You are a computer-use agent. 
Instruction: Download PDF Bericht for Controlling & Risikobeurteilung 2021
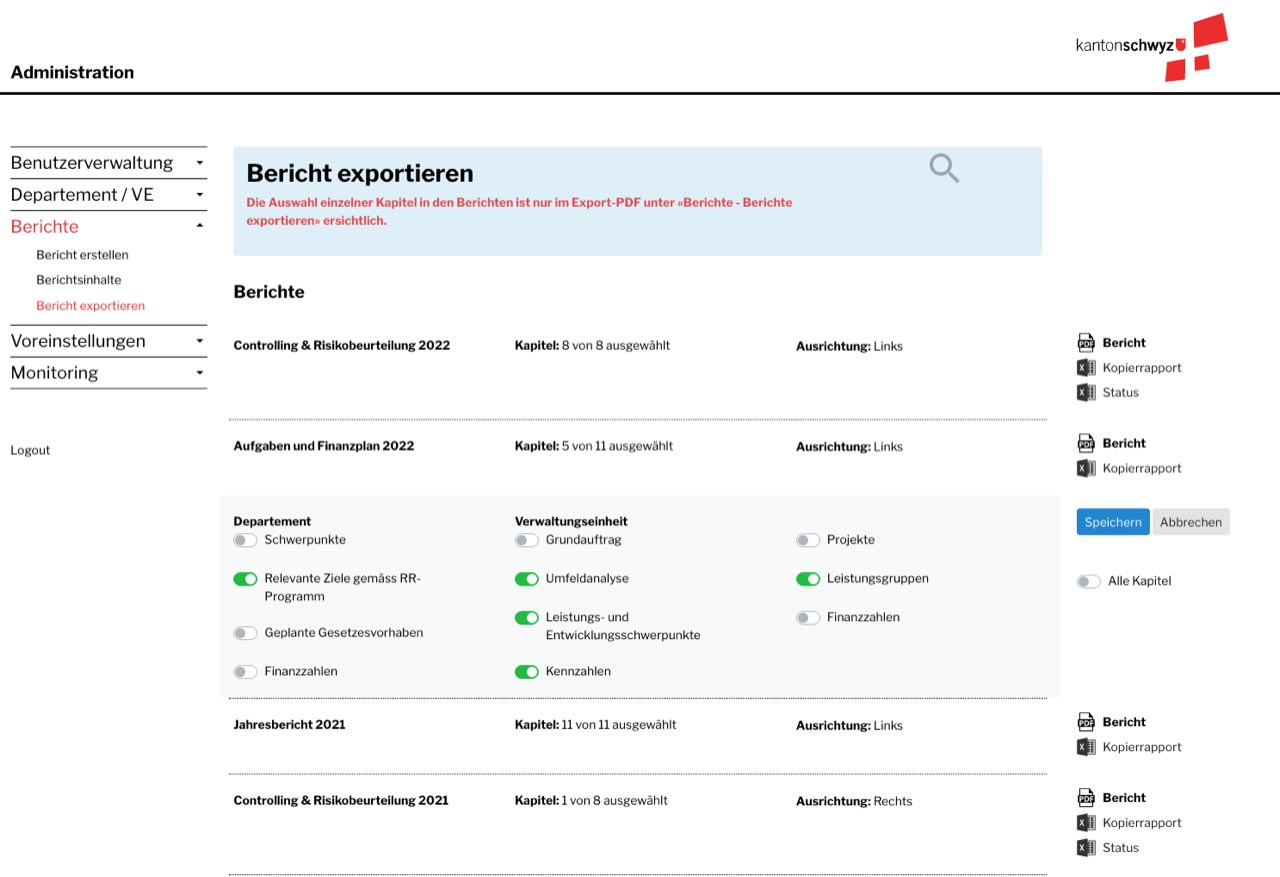(x=1111, y=798)
